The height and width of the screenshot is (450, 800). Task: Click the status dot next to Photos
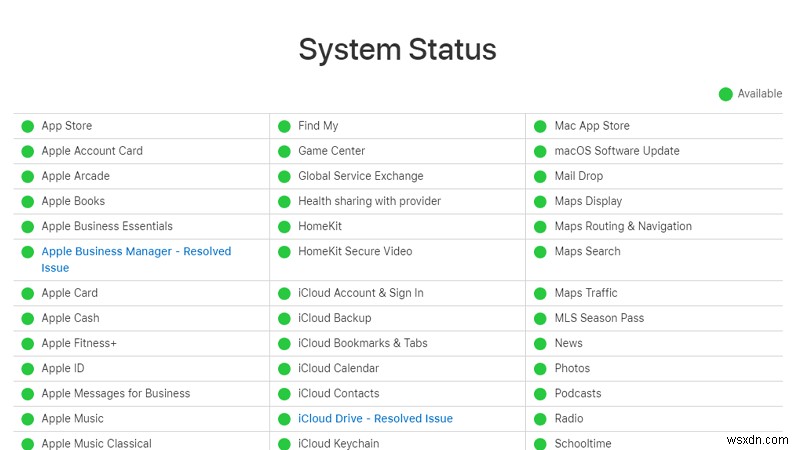(540, 369)
